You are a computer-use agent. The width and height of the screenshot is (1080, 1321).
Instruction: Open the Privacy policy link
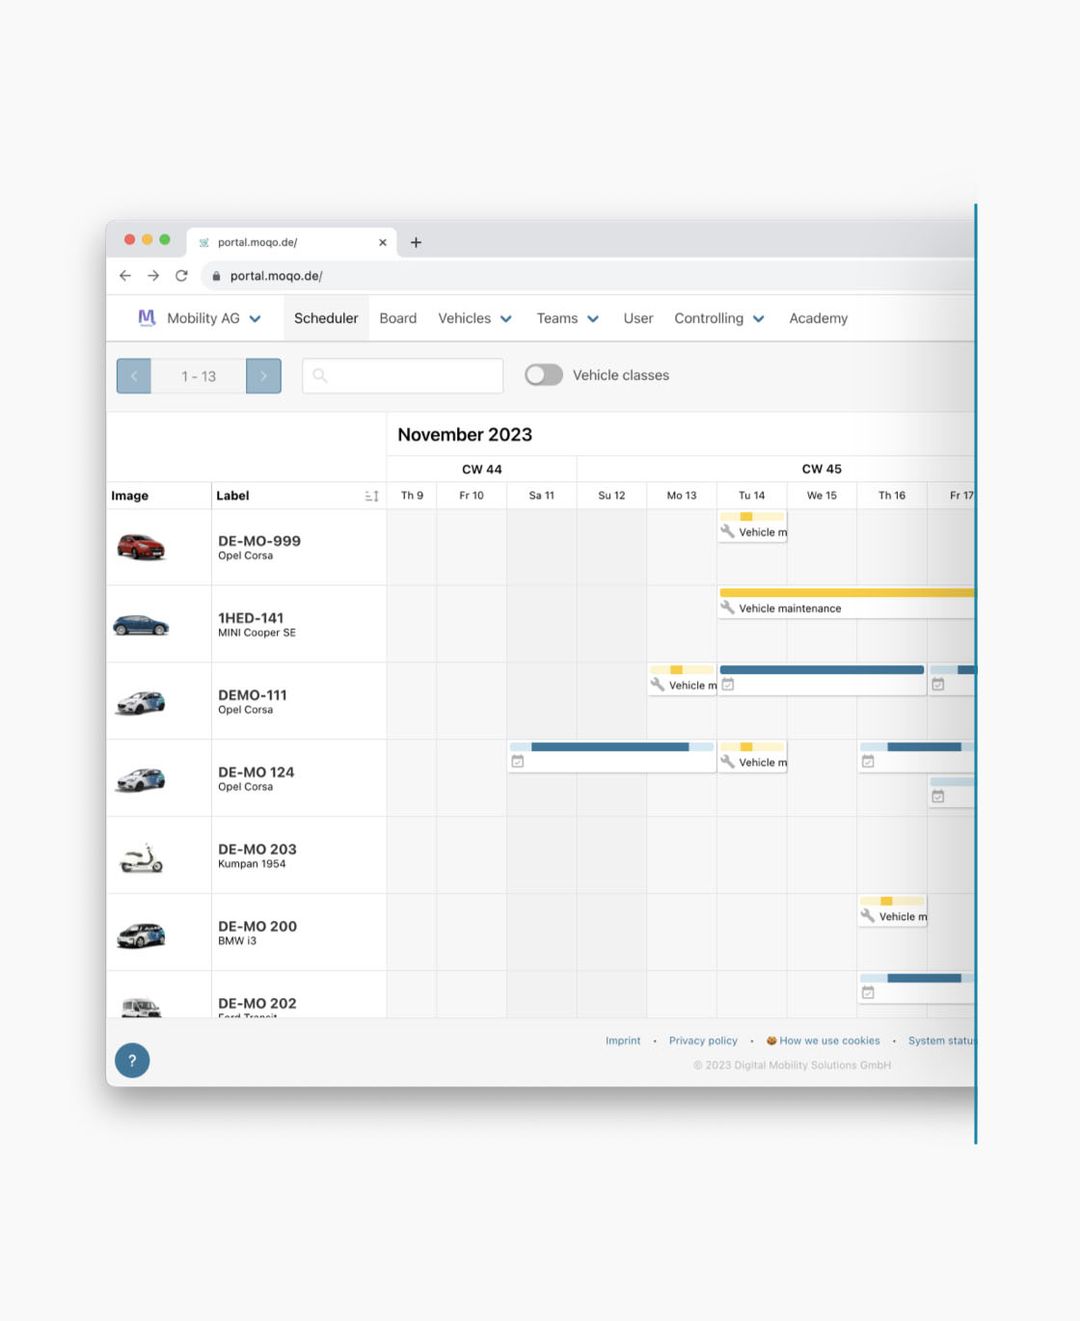[x=702, y=1040]
